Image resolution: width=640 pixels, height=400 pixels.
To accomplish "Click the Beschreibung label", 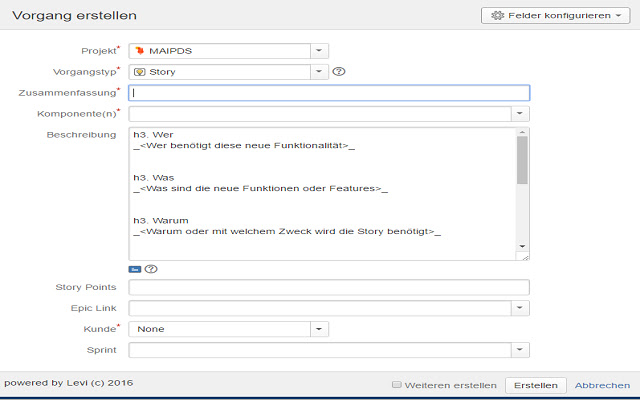I will [x=81, y=135].
